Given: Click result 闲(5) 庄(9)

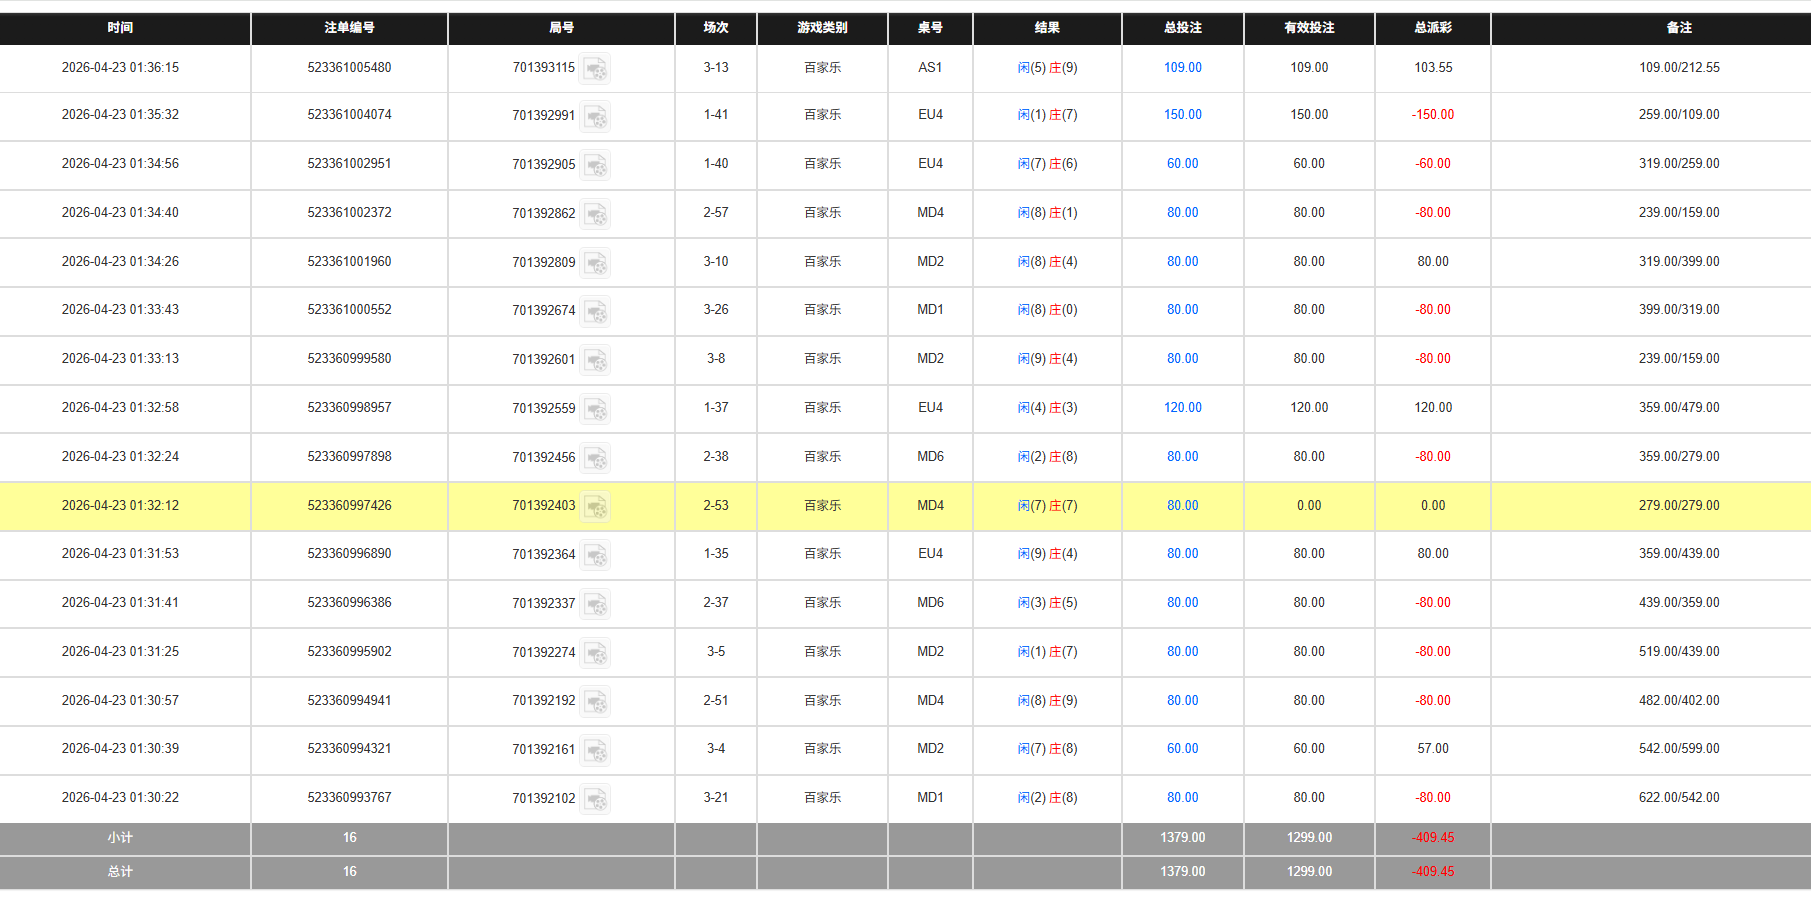Looking at the screenshot, I should click(1047, 68).
